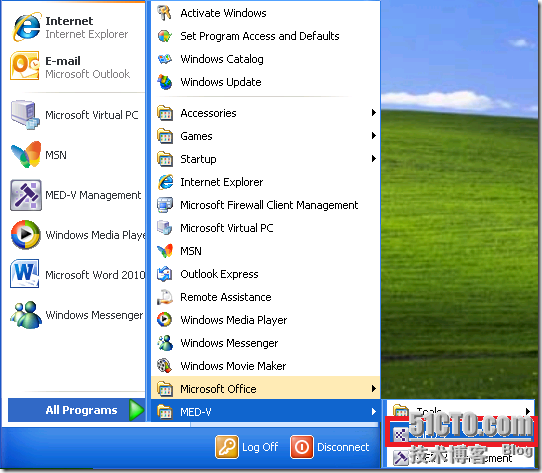The image size is (542, 473).
Task: Click the Microsoft Office folder icon
Action: coord(165,389)
